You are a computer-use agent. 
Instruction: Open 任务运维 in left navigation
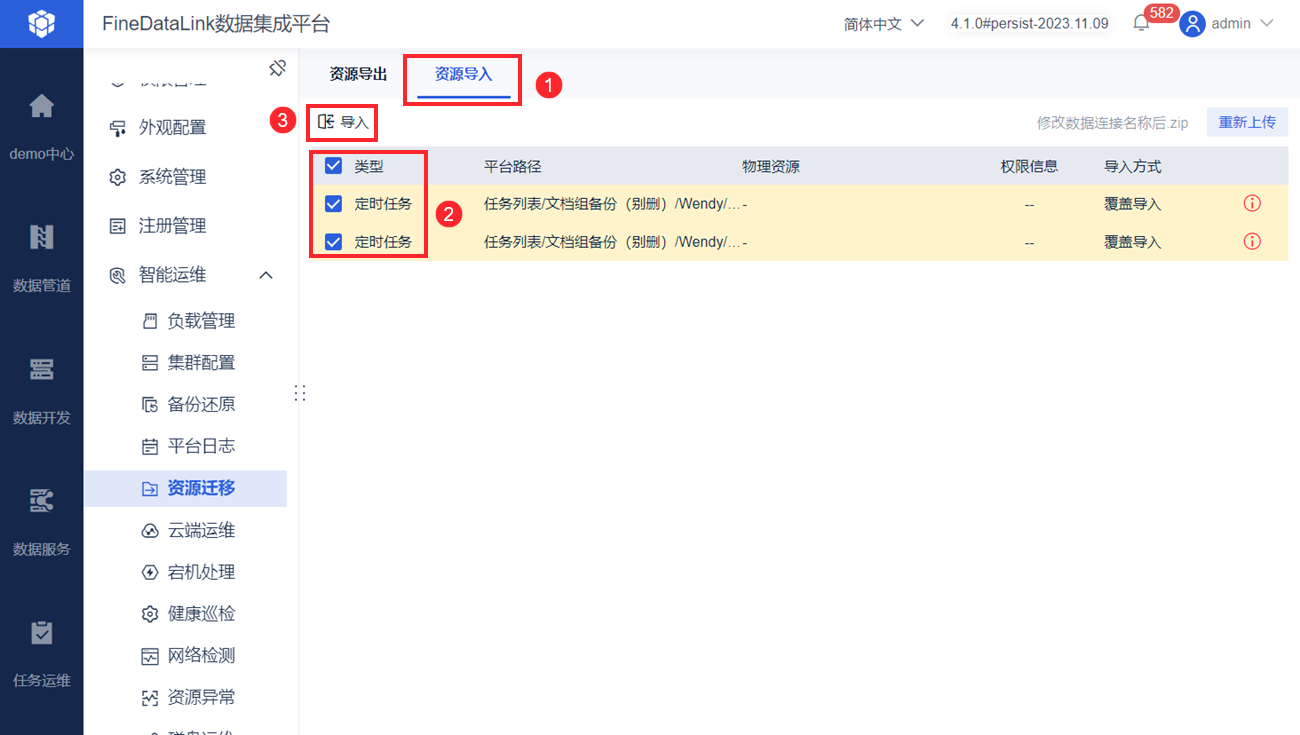coord(41,652)
